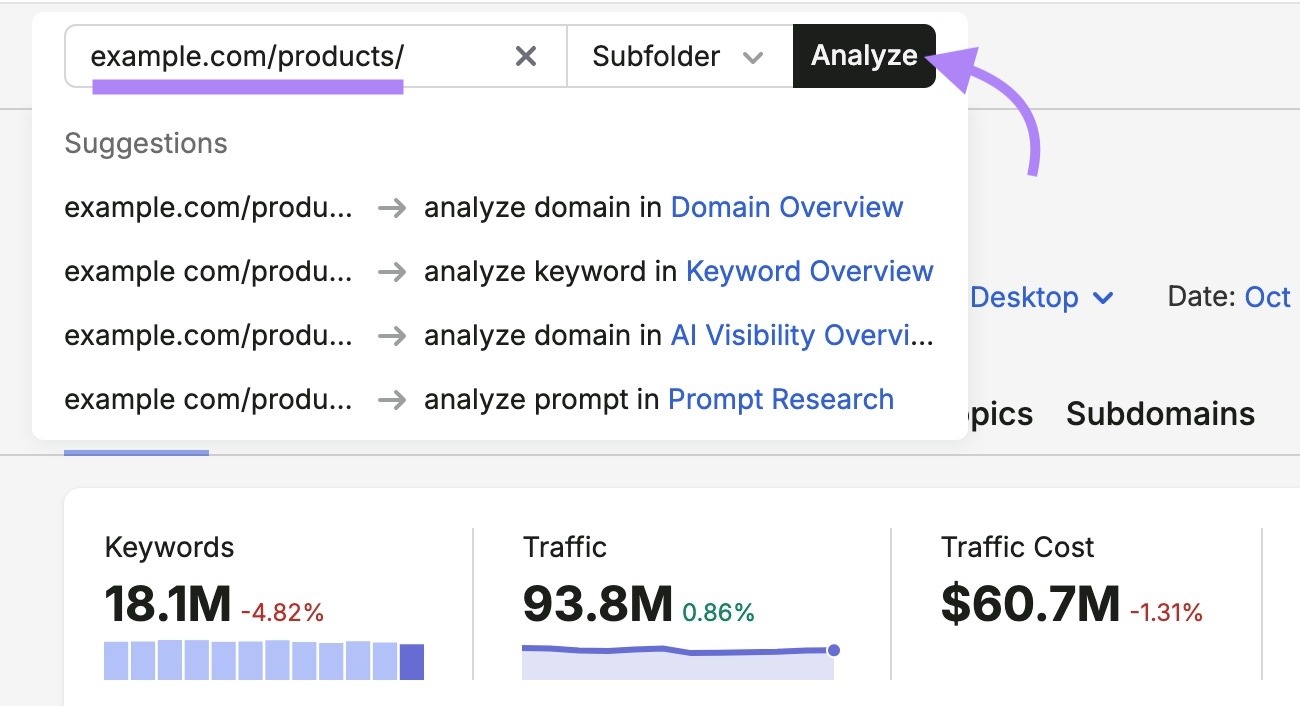This screenshot has width=1300, height=706.
Task: Open the Subfolder scope dropdown
Action: click(680, 56)
